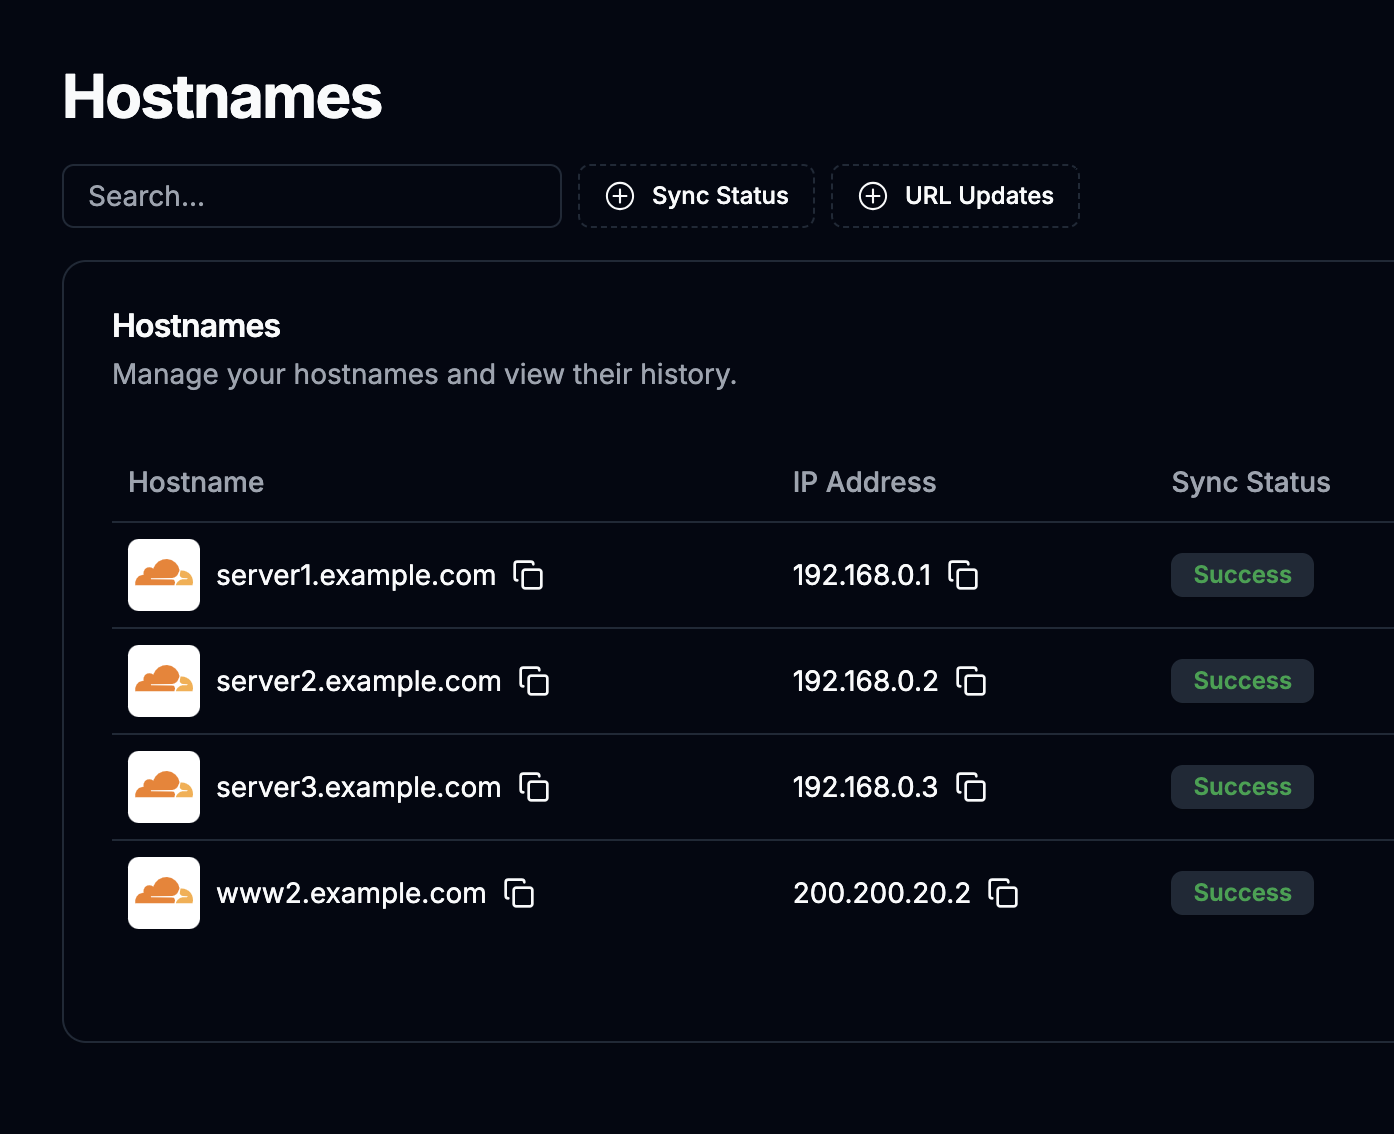Click Success badge for www2.example.com
Image resolution: width=1394 pixels, height=1134 pixels.
click(x=1242, y=893)
